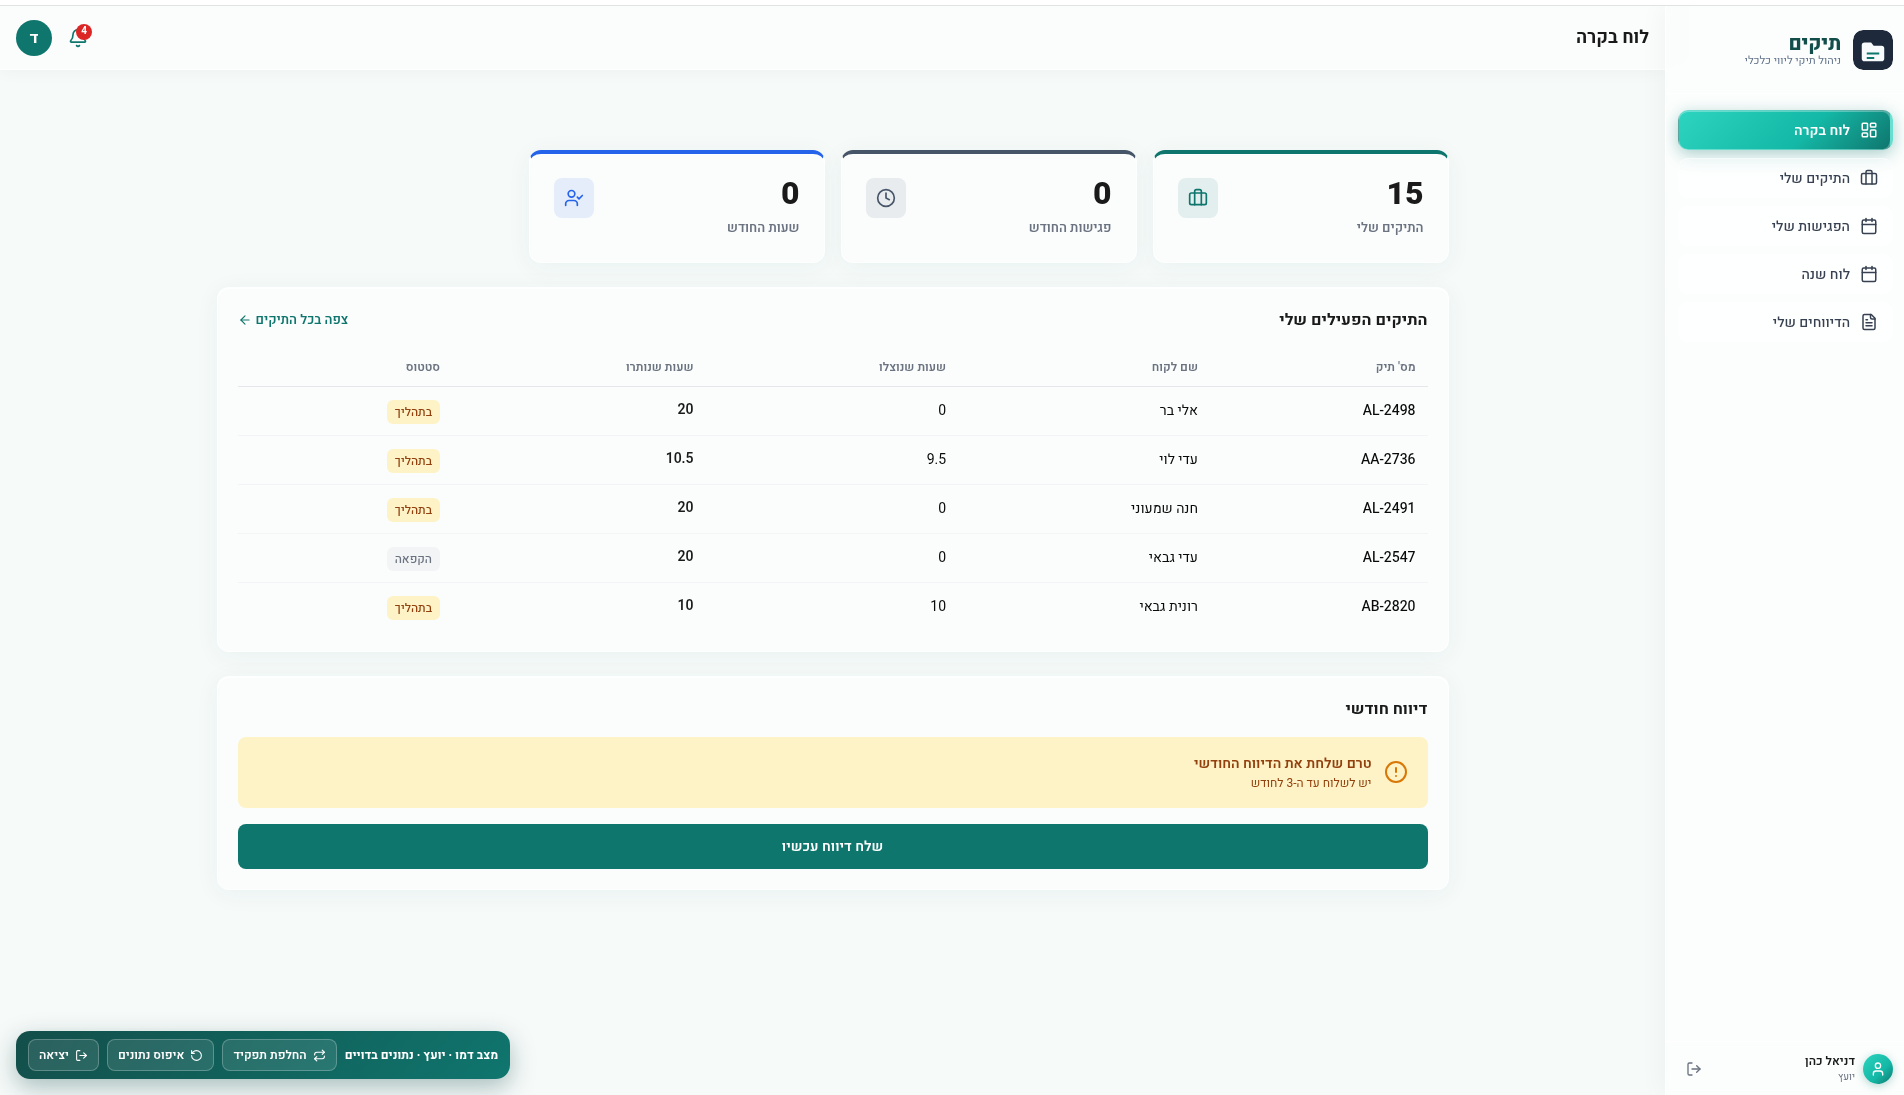This screenshot has width=1904, height=1095.
Task: Click the בתהליך status badge for AB-2820
Action: click(x=413, y=608)
